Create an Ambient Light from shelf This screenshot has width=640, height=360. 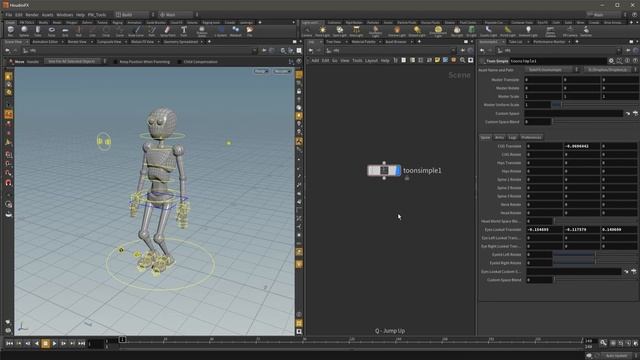coord(528,31)
